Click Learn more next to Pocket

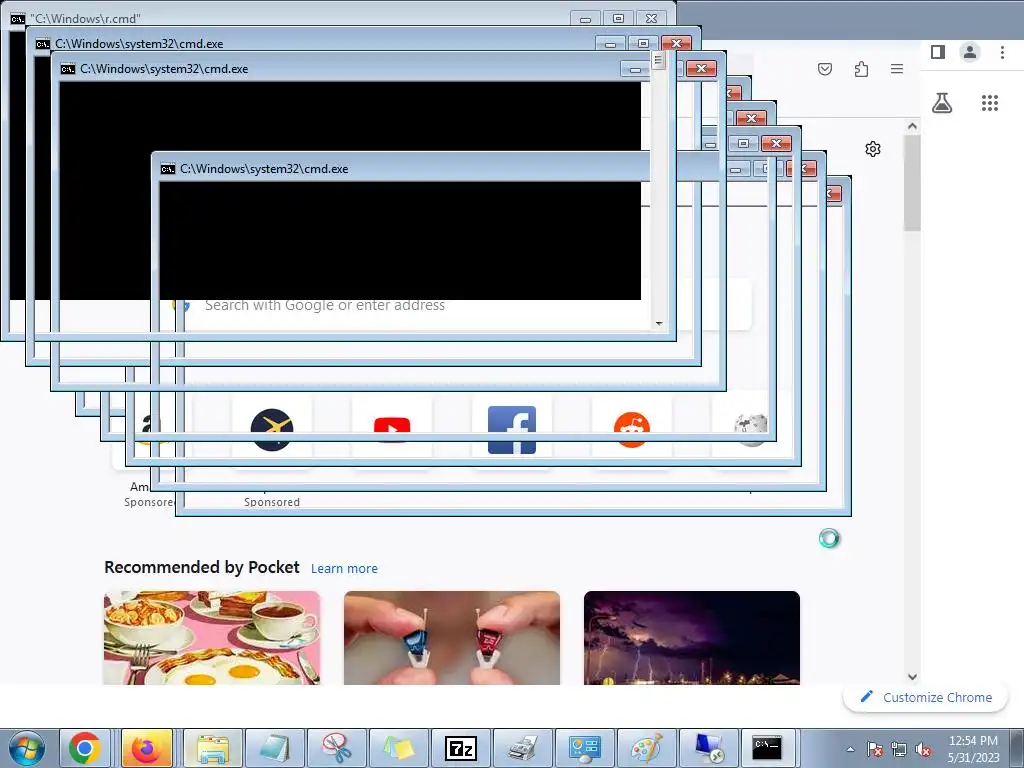pyautogui.click(x=344, y=568)
